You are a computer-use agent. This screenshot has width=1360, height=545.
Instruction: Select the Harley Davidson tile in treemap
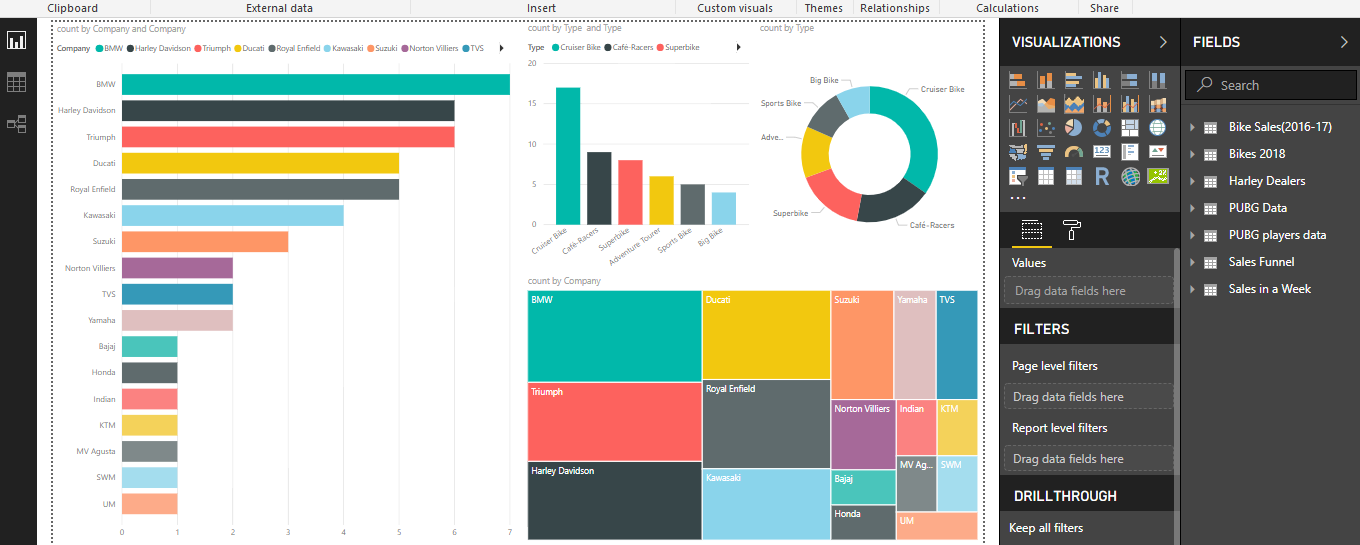[x=614, y=501]
